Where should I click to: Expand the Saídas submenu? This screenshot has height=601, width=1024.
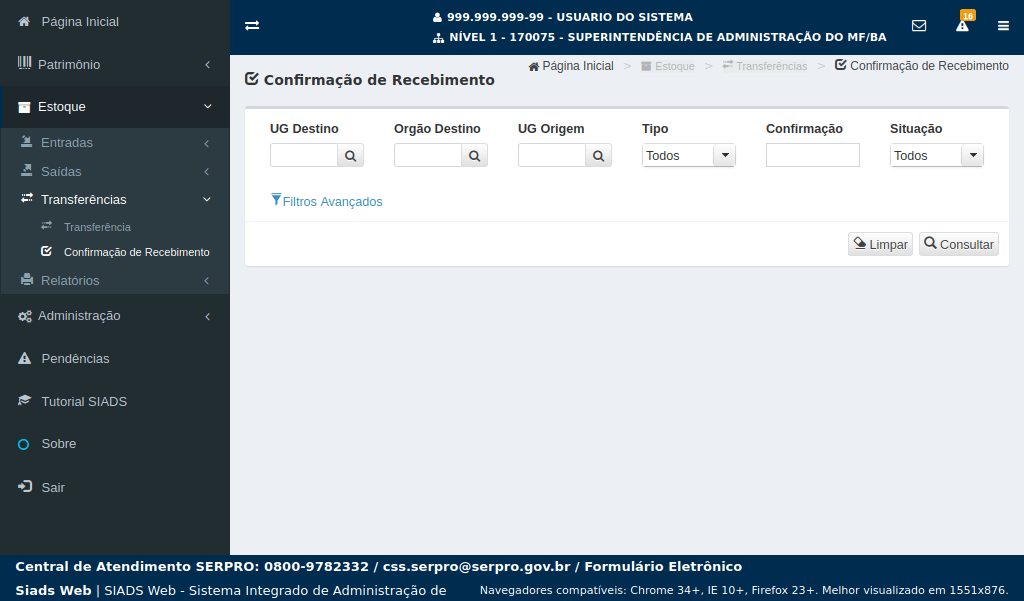click(115, 171)
